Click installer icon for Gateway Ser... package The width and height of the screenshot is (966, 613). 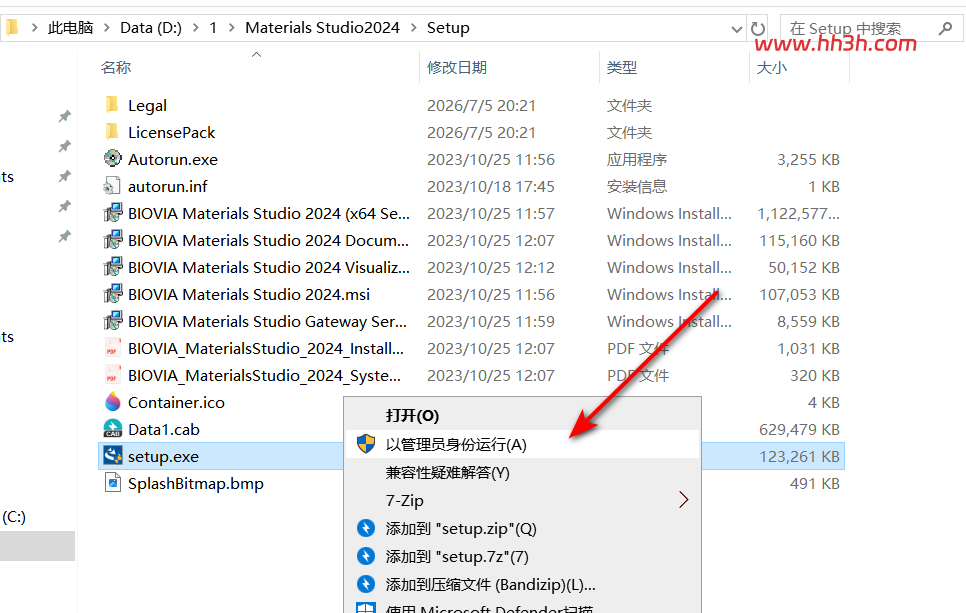point(113,322)
